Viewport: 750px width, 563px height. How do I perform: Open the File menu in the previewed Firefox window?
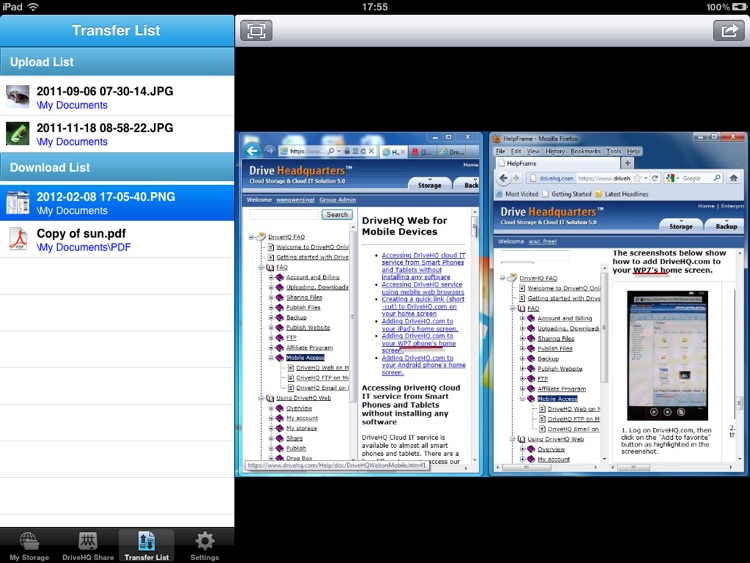[x=501, y=151]
